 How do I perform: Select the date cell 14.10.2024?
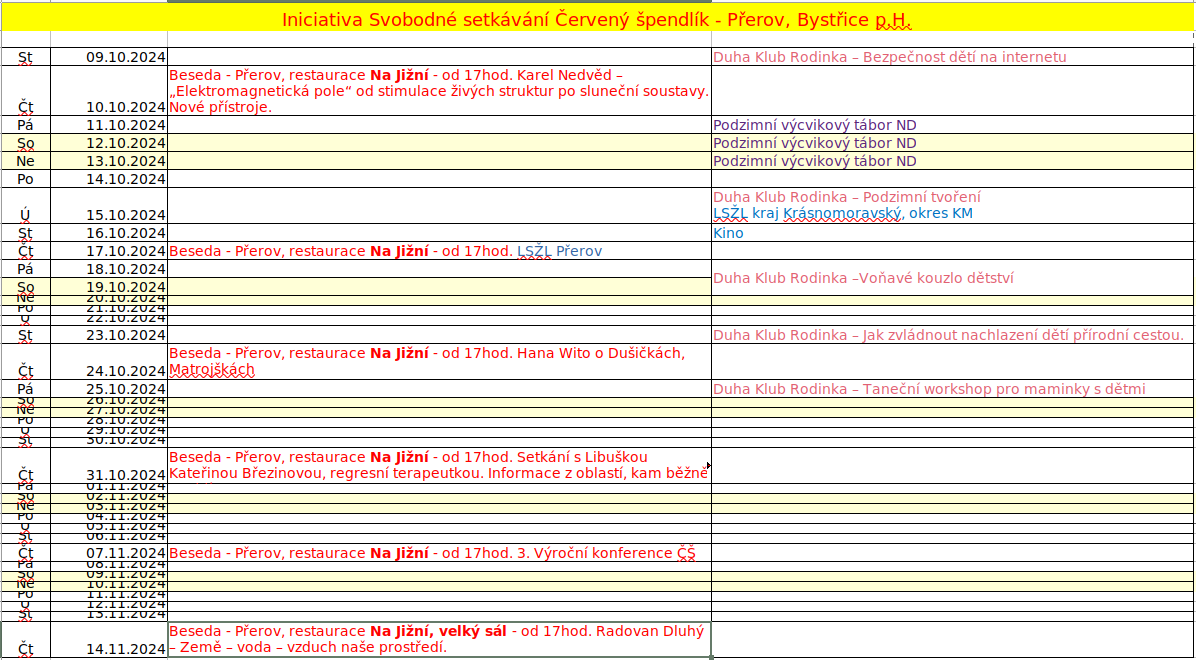coord(109,179)
